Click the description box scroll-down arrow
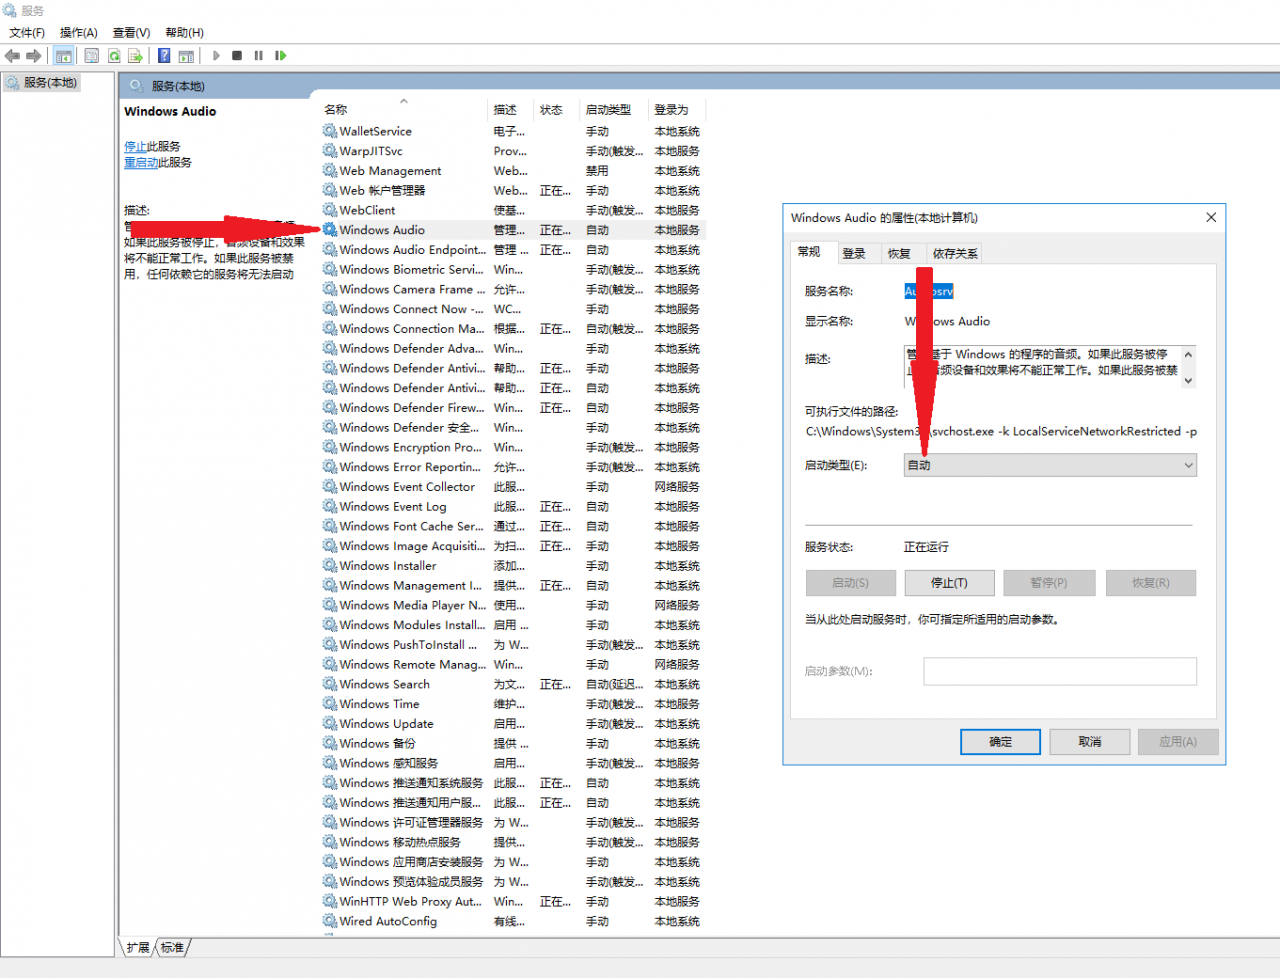The image size is (1280, 978). pos(1188,380)
